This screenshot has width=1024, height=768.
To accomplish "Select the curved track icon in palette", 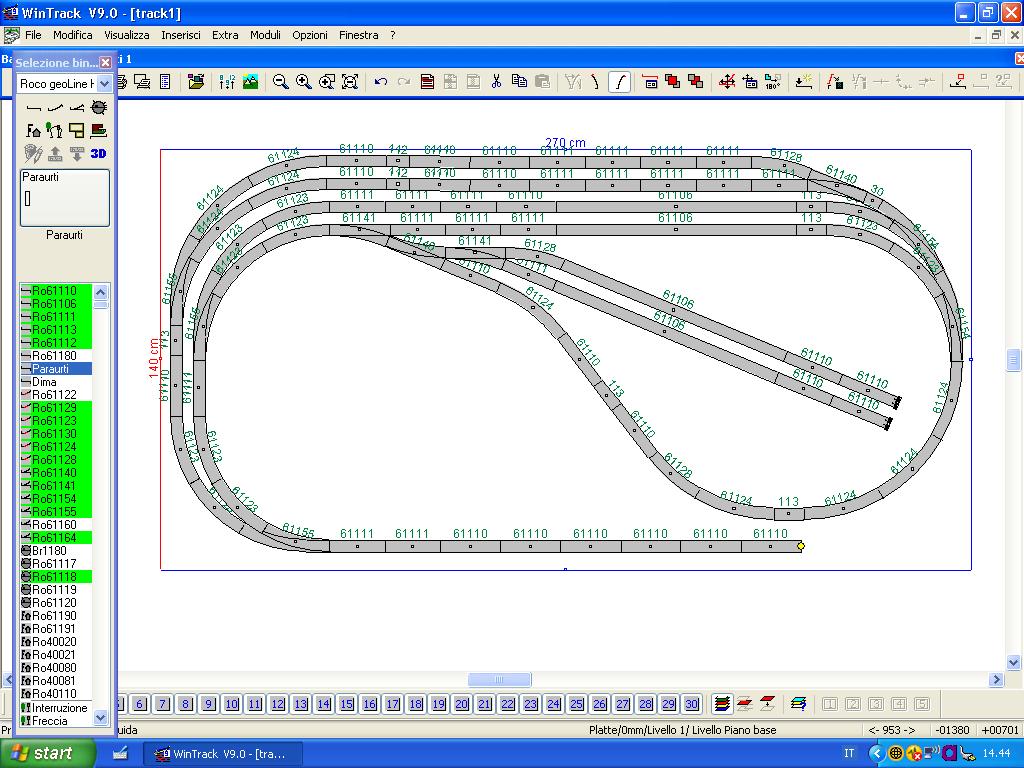I will point(56,107).
